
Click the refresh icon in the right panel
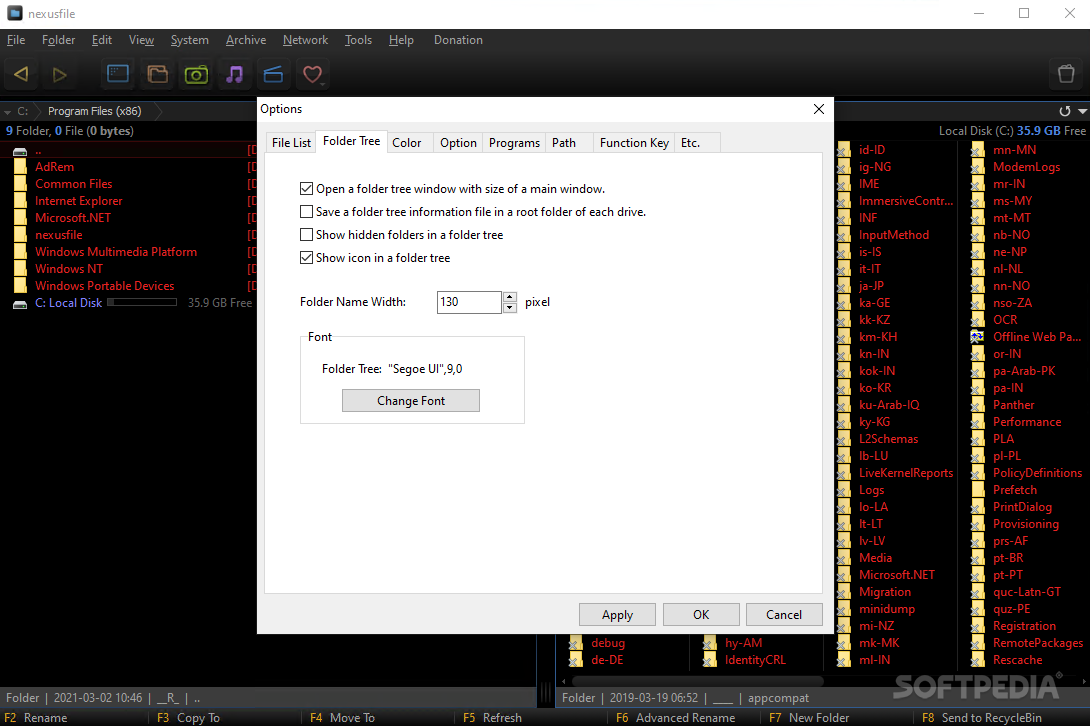(1064, 111)
